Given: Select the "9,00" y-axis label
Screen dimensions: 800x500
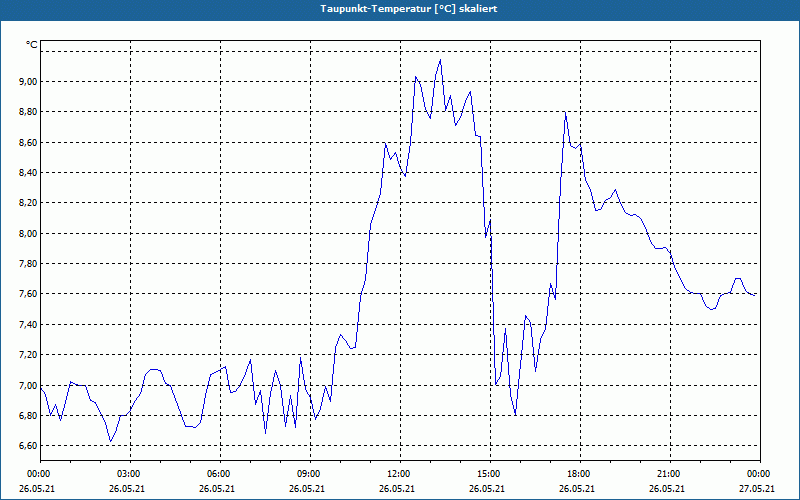Looking at the screenshot, I should point(28,82).
